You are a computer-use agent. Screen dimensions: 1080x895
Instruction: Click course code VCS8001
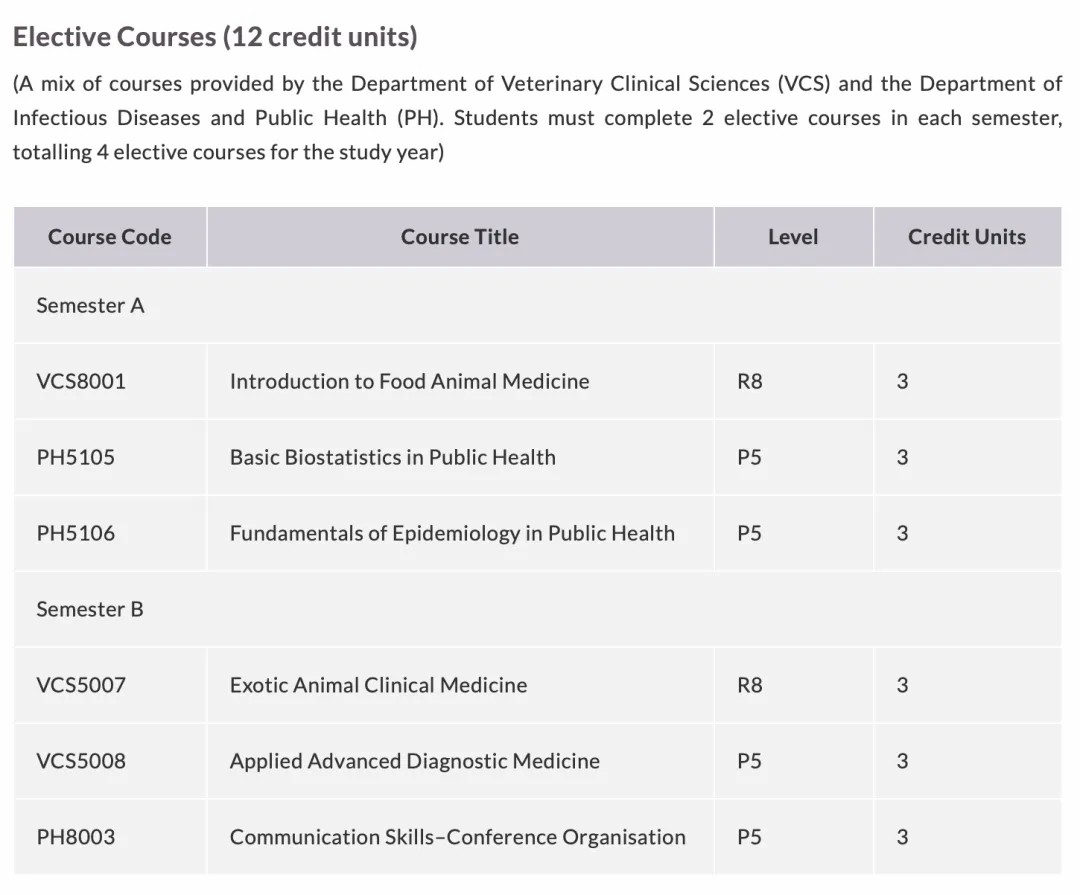81,381
